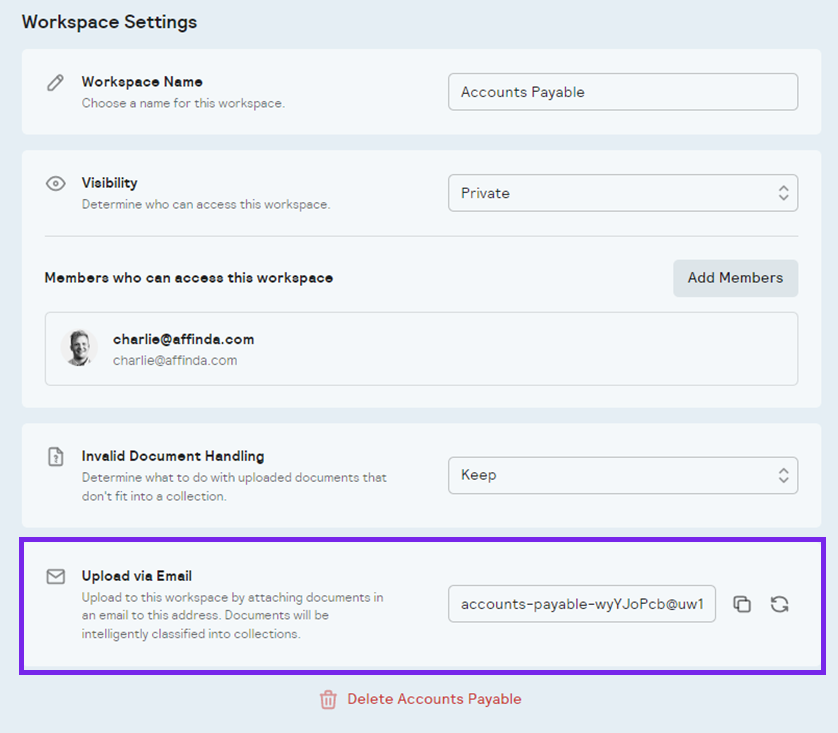This screenshot has width=838, height=733.
Task: Copy the upload email address icon
Action: pos(742,604)
